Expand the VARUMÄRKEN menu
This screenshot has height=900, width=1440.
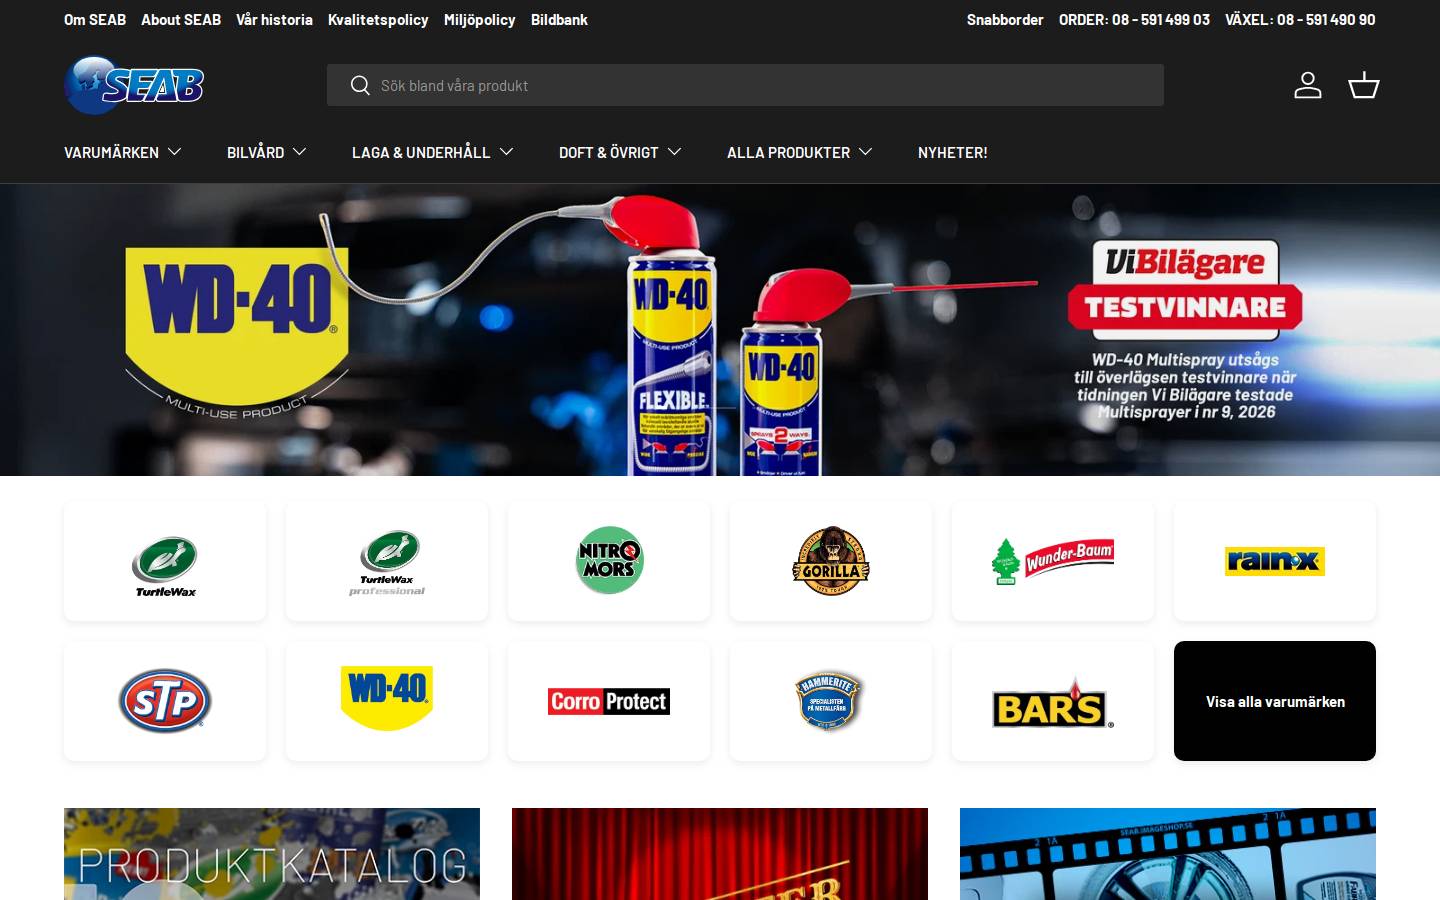(x=122, y=152)
